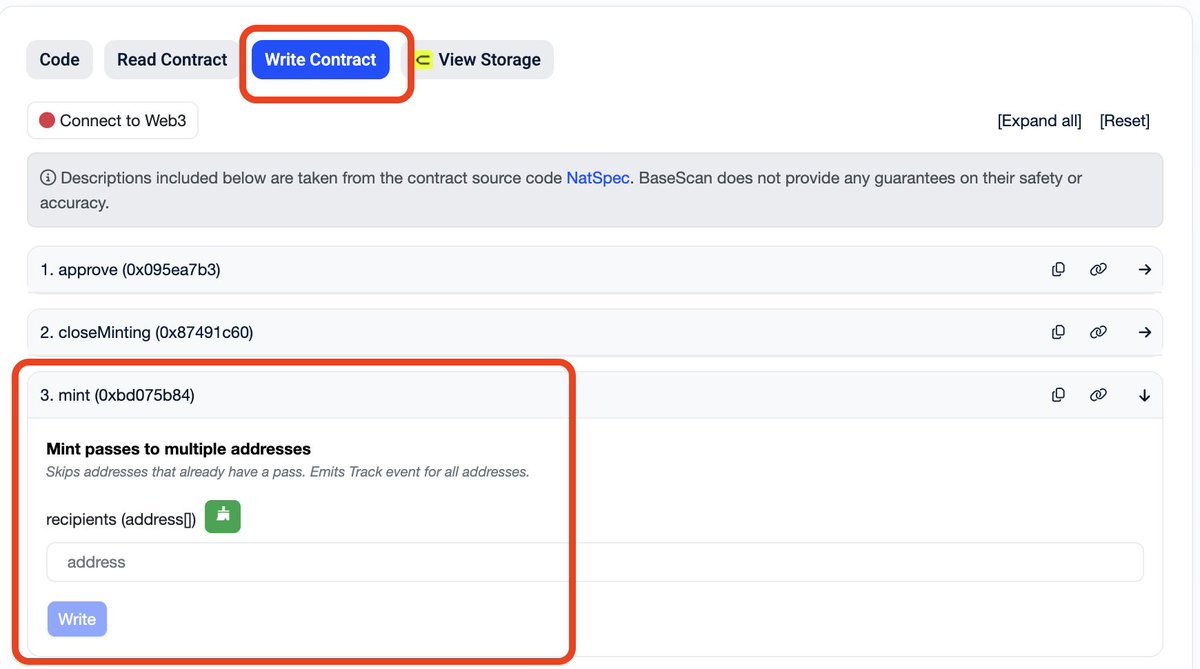The height and width of the screenshot is (669, 1200).
Task: Open the NatSpec documentation link
Action: tap(598, 178)
